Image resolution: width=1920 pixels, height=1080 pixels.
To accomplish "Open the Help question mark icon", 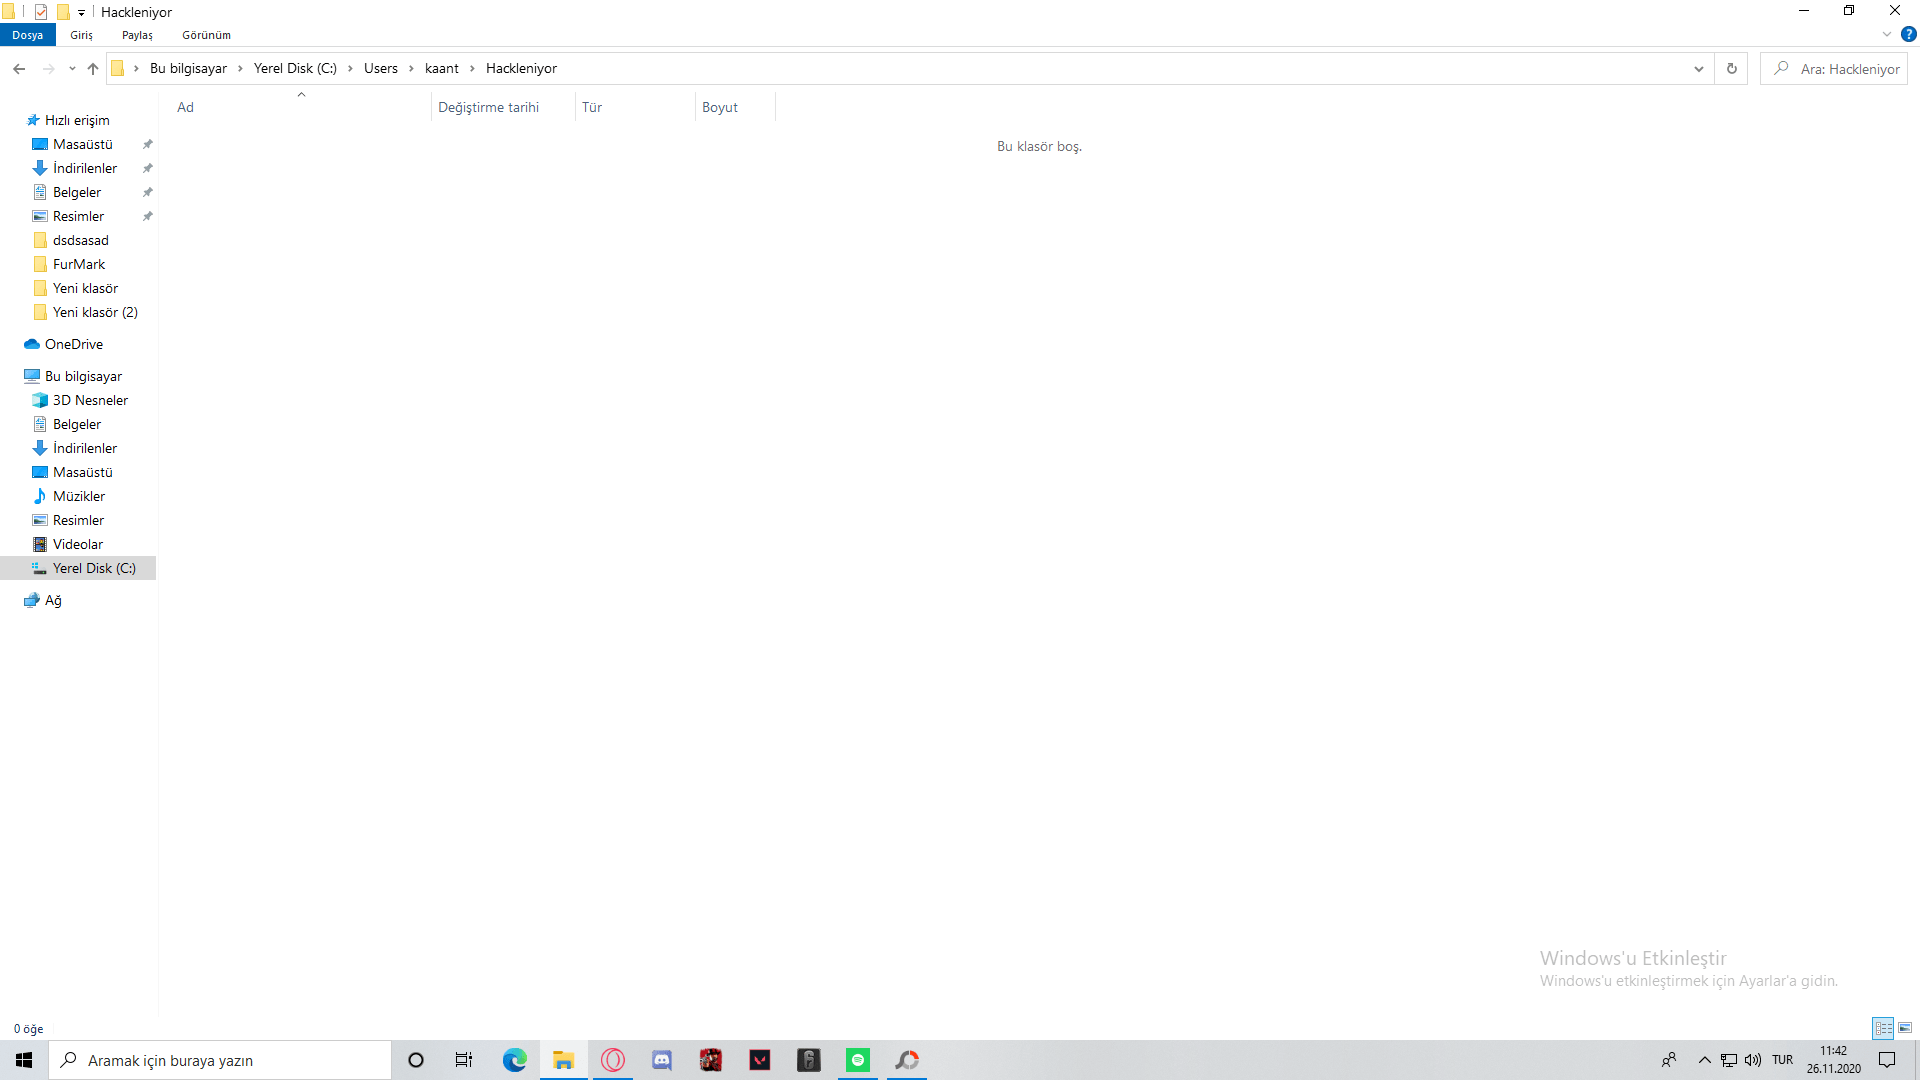I will click(x=1908, y=34).
